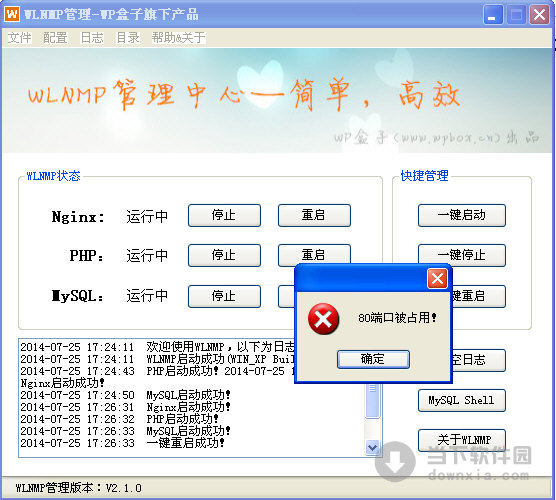This screenshot has height=500, width=556.
Task: Click the partially hidden 一键重启 button
Action: pyautogui.click(x=479, y=296)
